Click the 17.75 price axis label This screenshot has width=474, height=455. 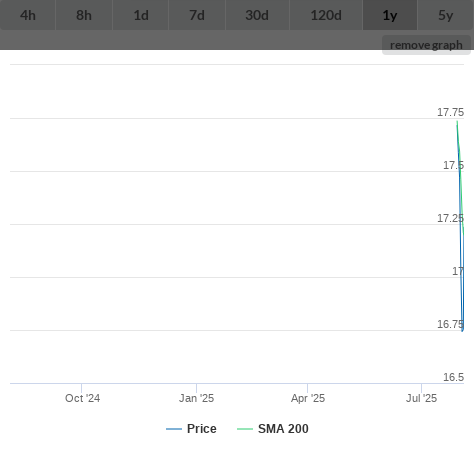[450, 112]
